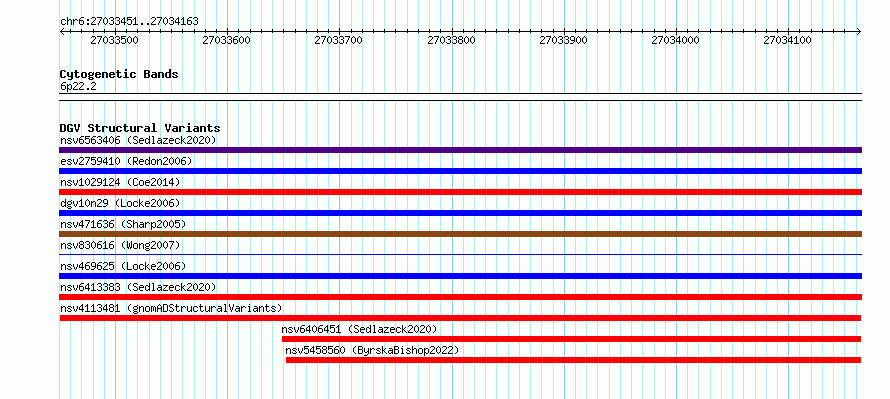
Task: Select the red nsv6413383 variant bar
Action: (x=460, y=297)
